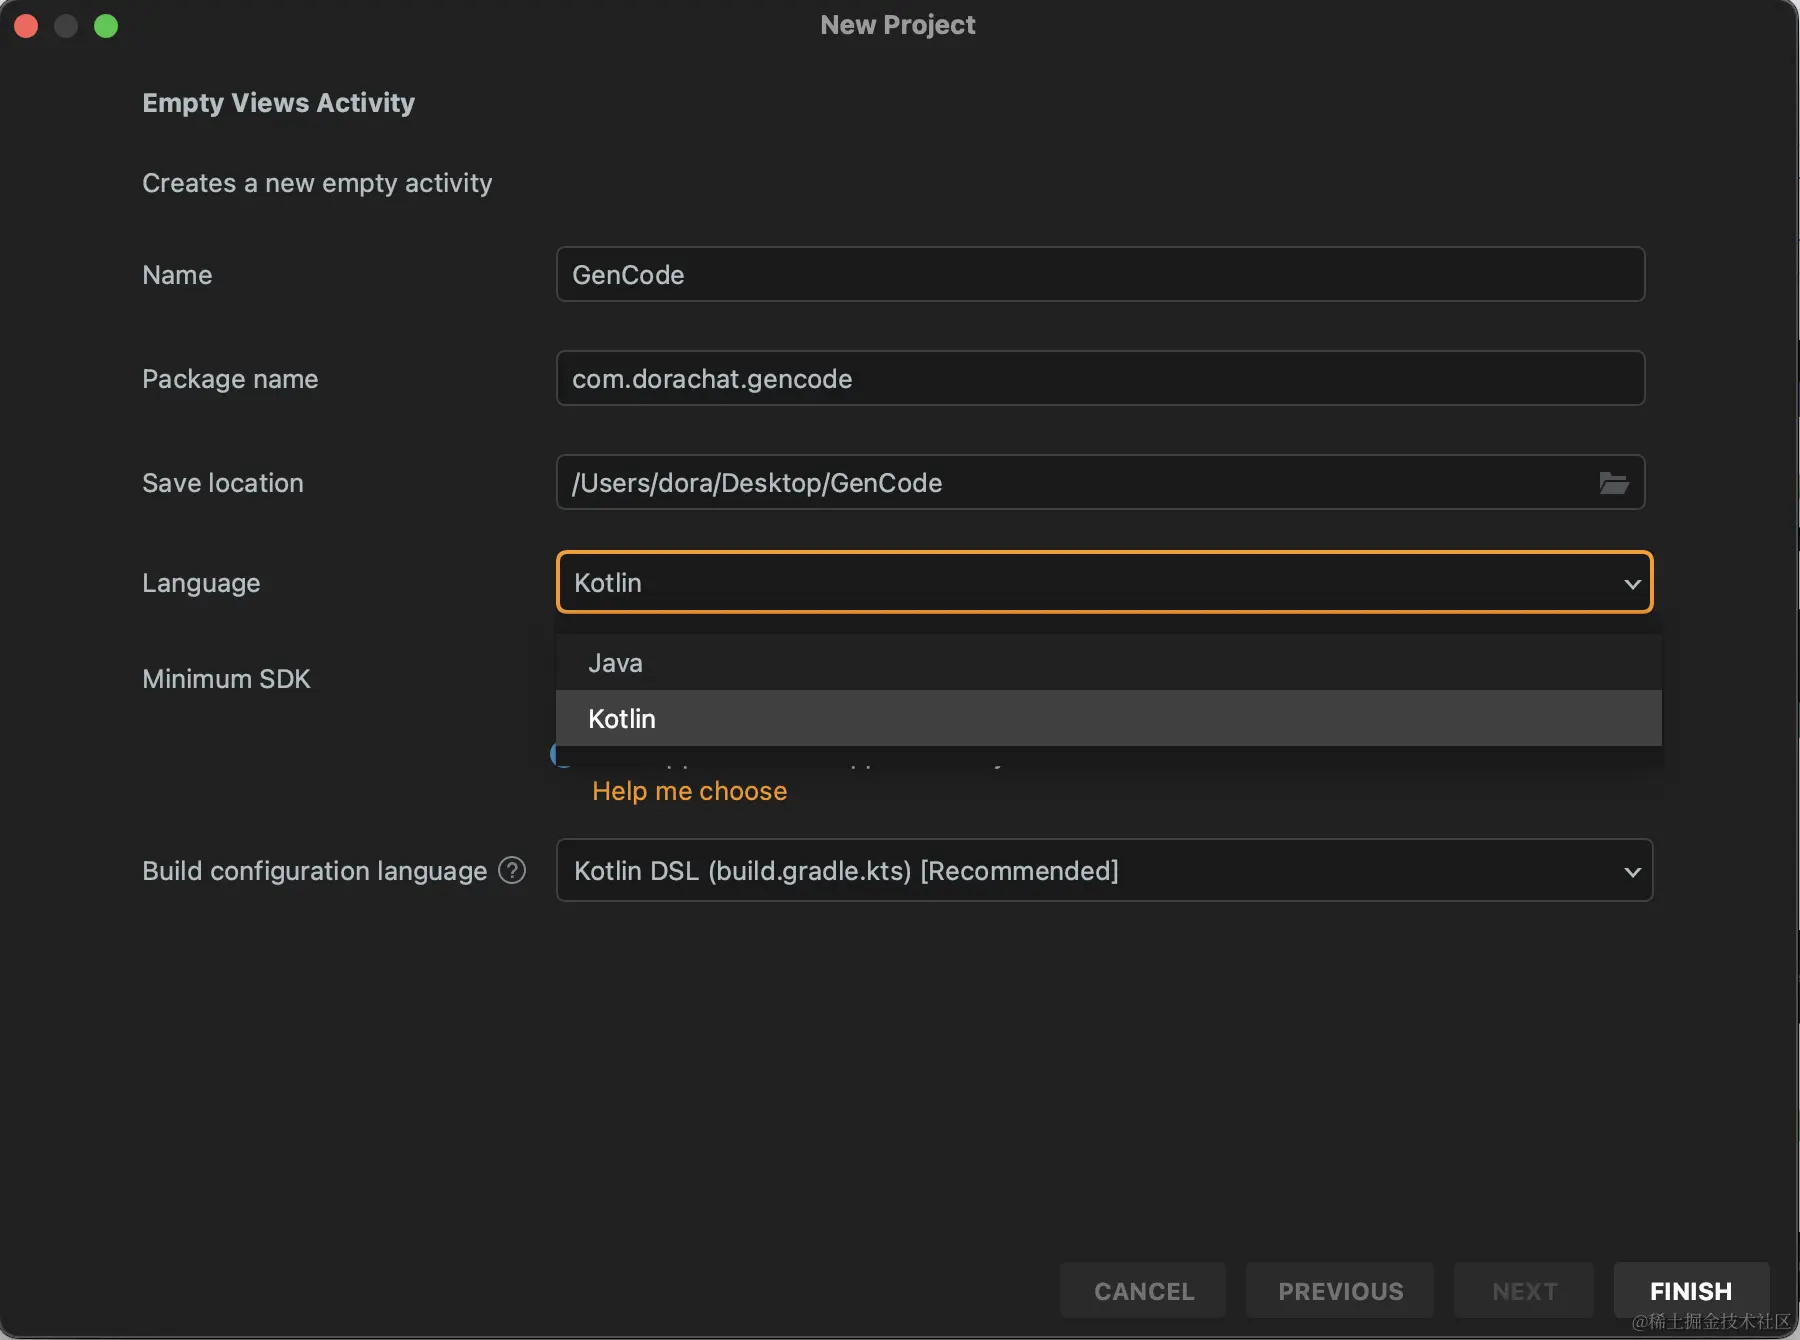Expand the Build configuration language dropdown arrow
Viewport: 1800px width, 1340px height.
coord(1632,871)
